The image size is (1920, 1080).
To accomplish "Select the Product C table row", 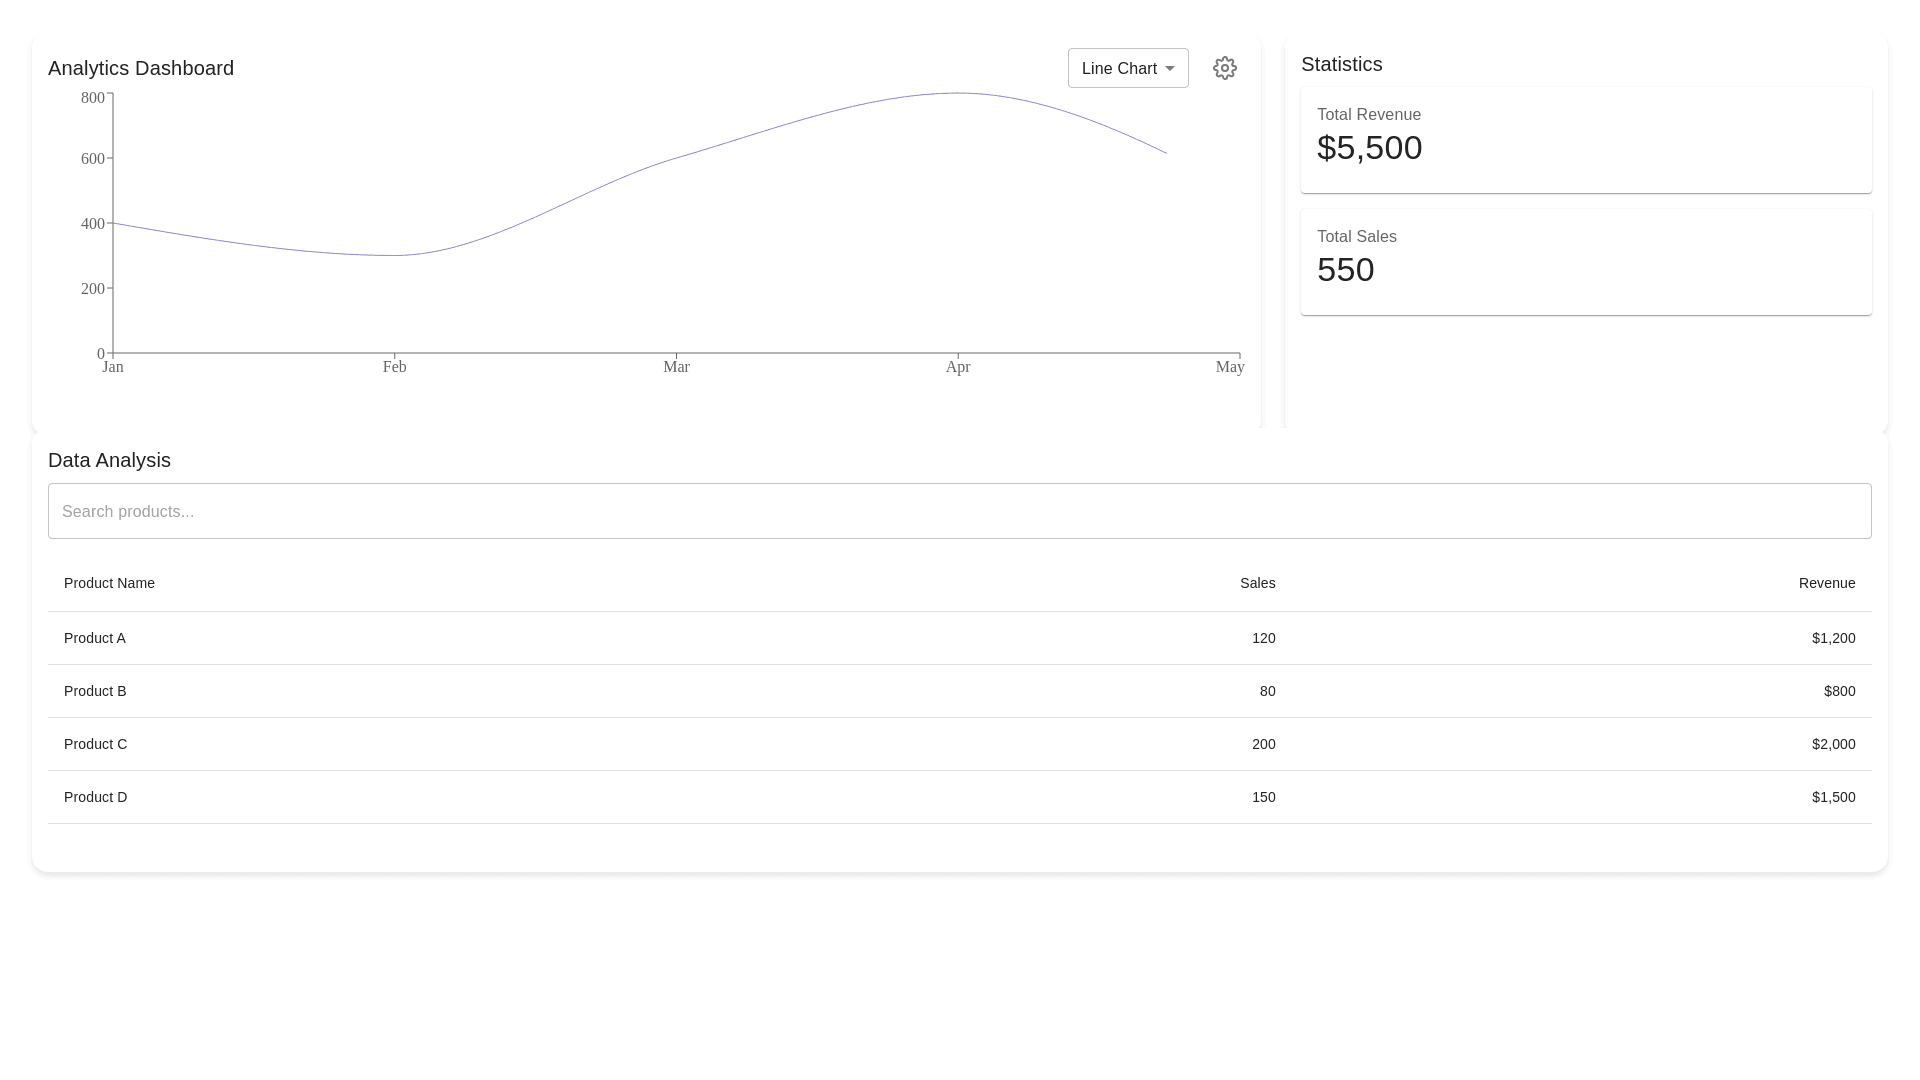I will click(x=96, y=744).
